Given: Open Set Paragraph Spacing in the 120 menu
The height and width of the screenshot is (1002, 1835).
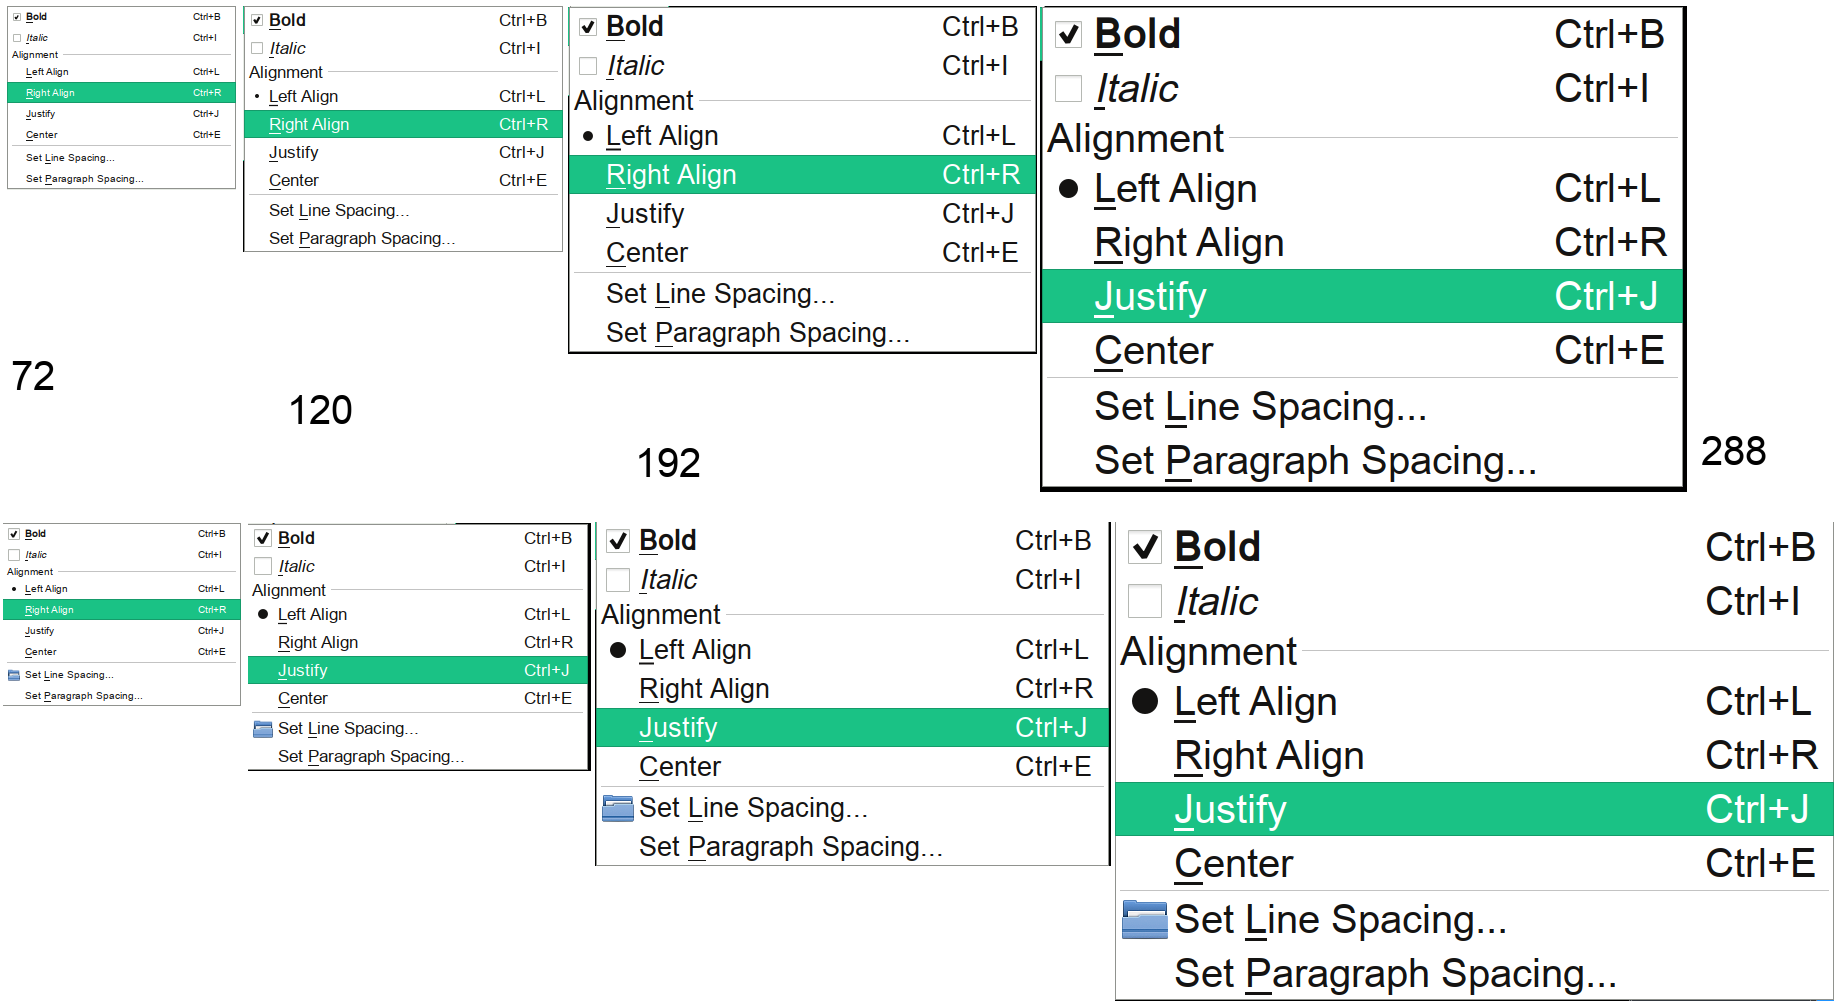Looking at the screenshot, I should (x=361, y=239).
